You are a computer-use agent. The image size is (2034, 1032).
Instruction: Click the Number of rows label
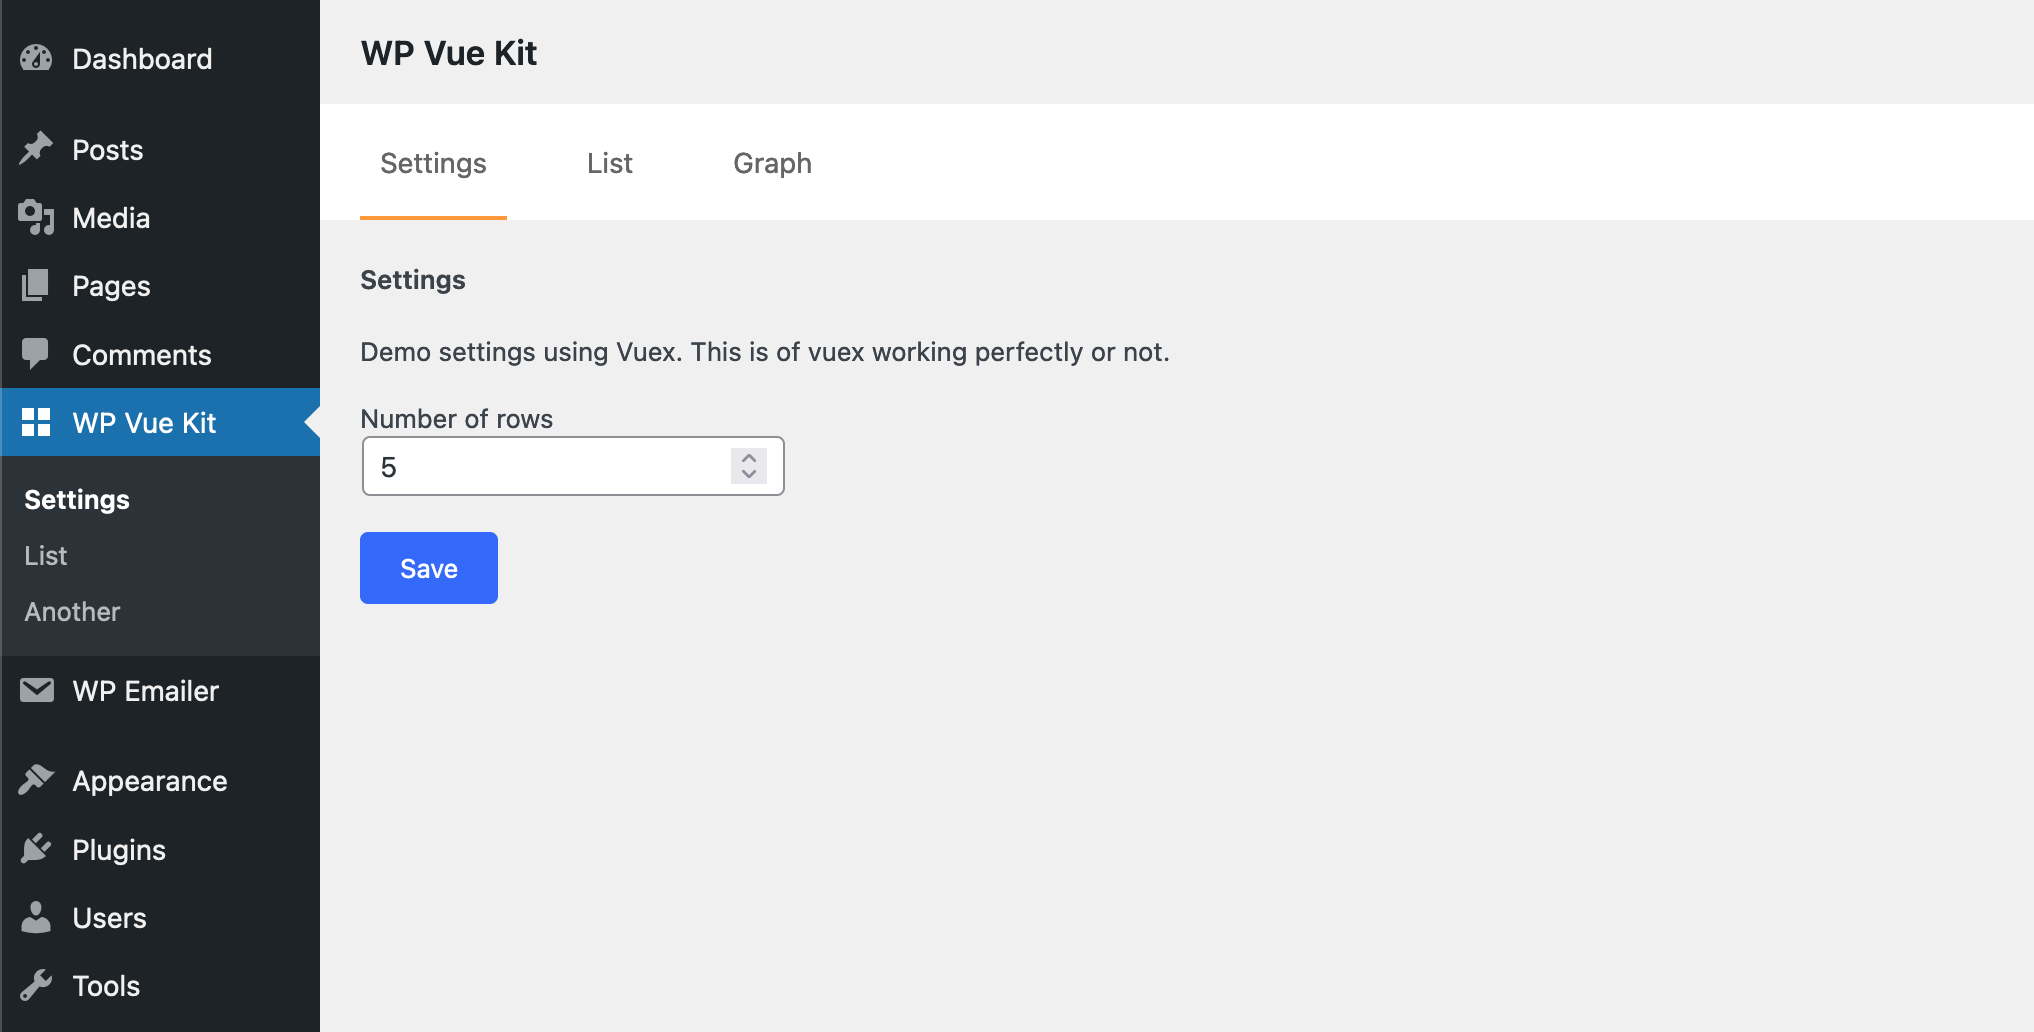(457, 418)
